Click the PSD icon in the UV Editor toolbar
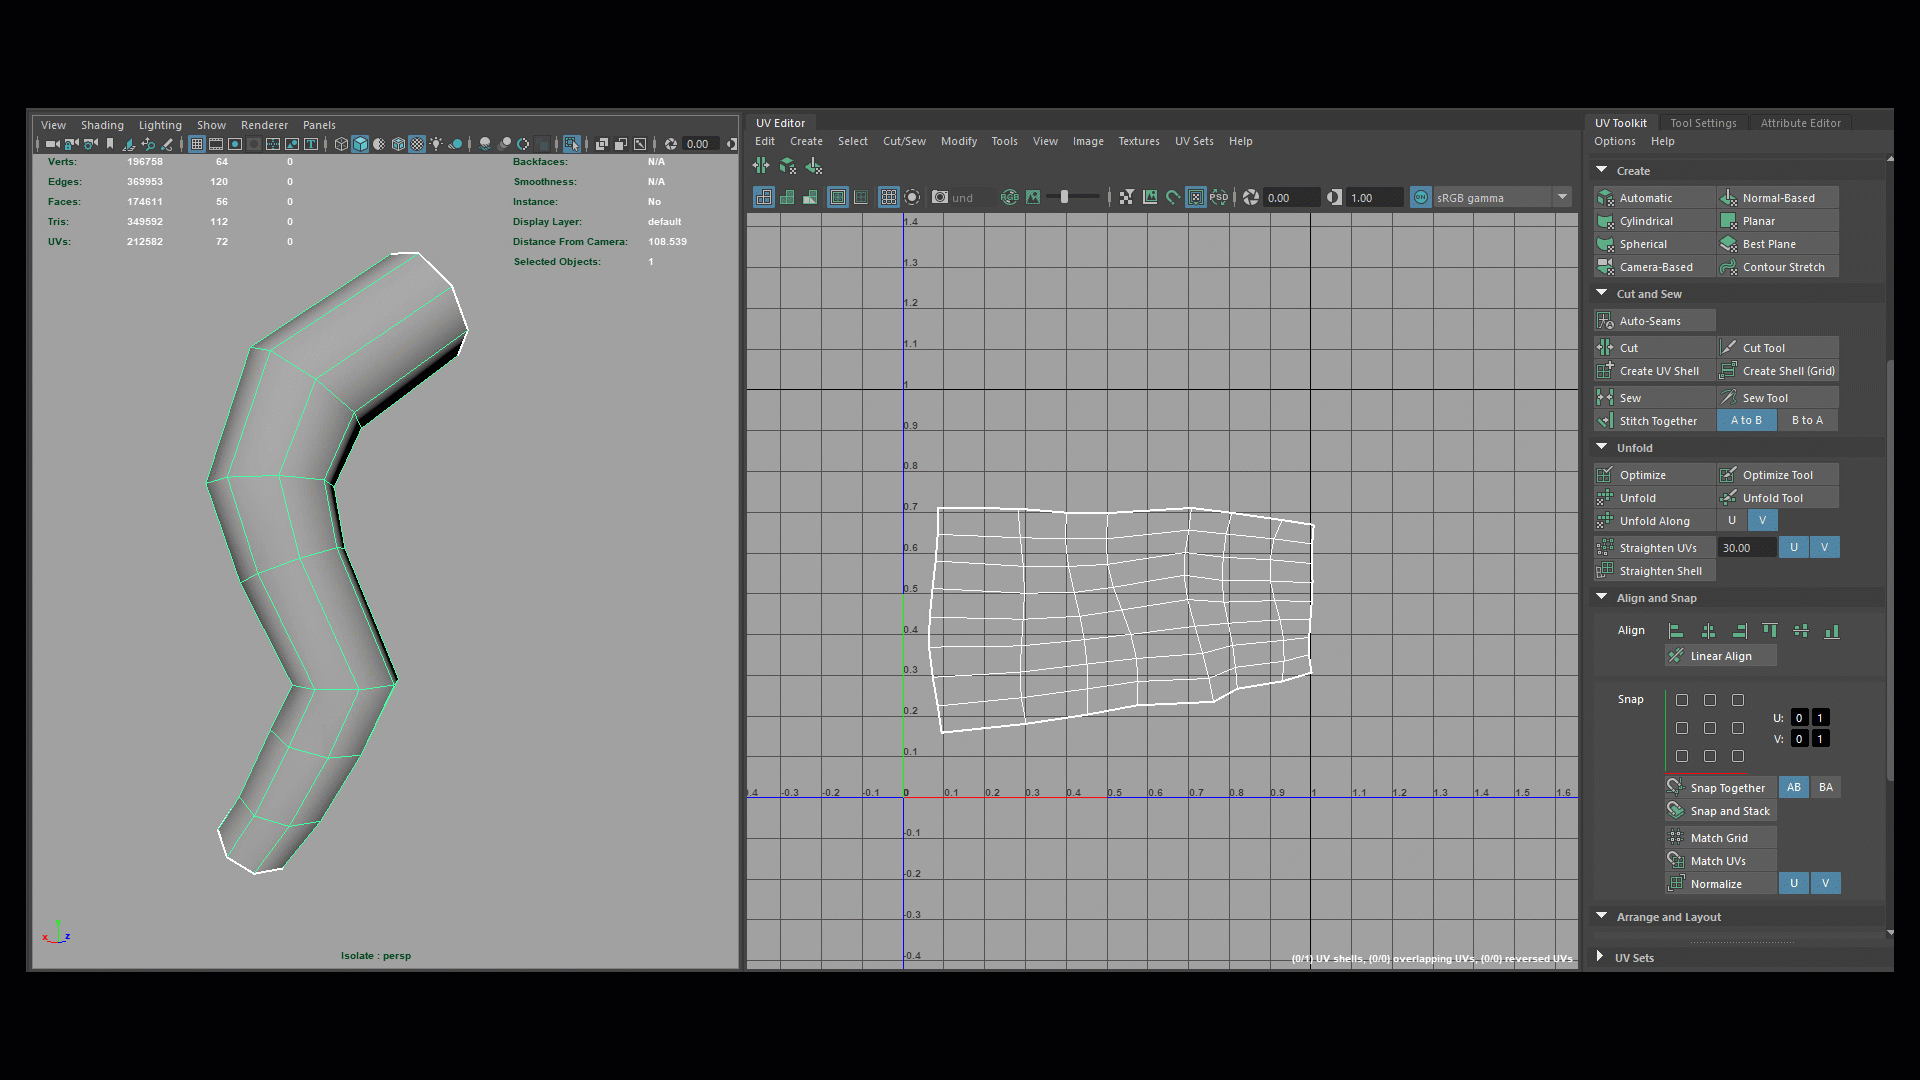Screen dimensions: 1920x1080 1219,197
